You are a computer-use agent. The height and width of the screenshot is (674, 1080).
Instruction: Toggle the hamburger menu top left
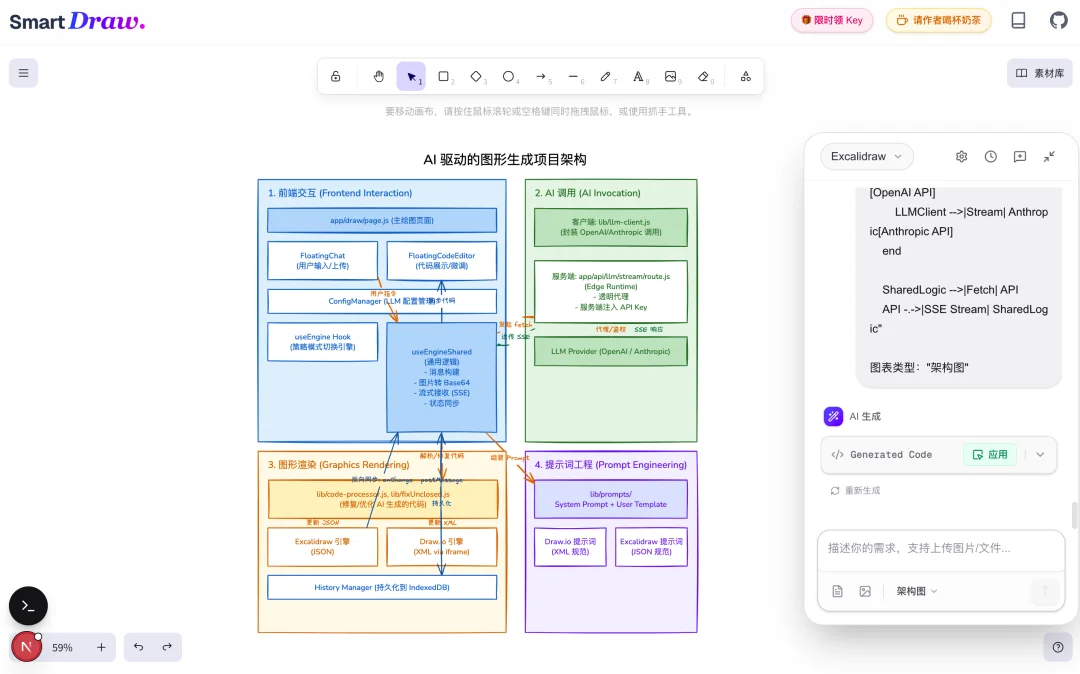coord(23,72)
